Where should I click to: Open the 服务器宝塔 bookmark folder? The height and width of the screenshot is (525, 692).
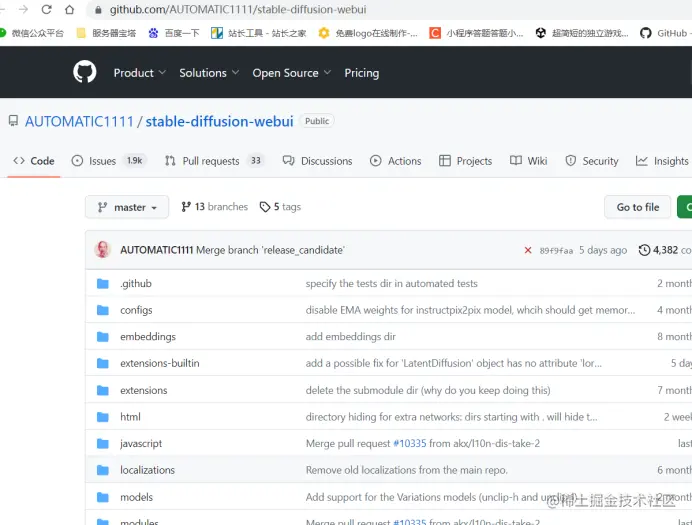point(106,33)
